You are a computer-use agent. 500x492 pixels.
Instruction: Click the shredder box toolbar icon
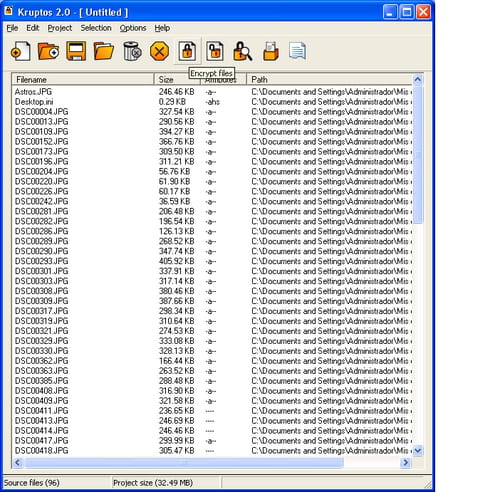coord(270,51)
